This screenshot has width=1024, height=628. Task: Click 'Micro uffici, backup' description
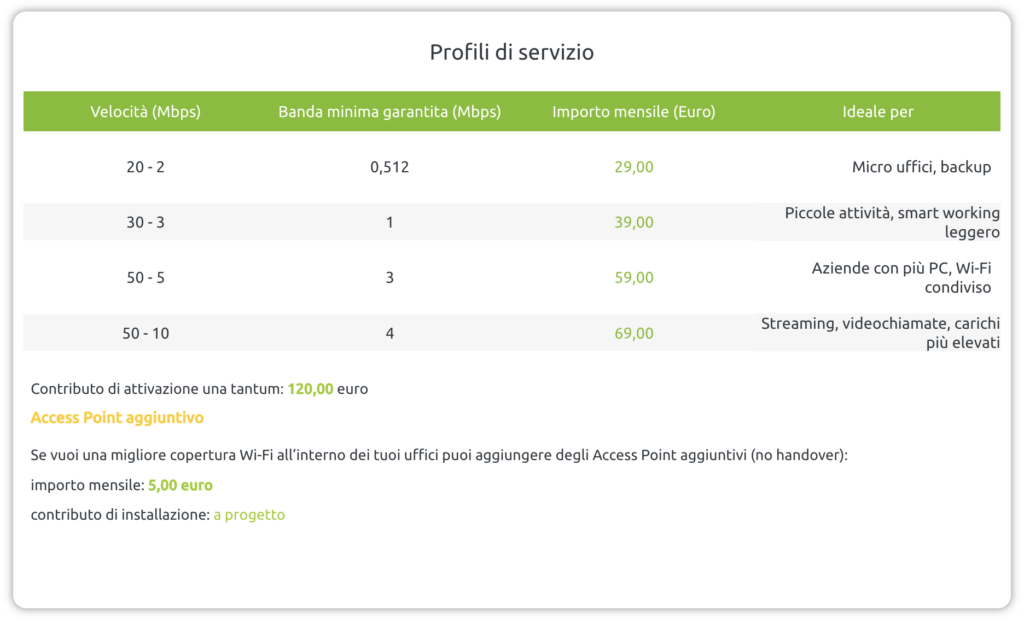pyautogui.click(x=921, y=167)
